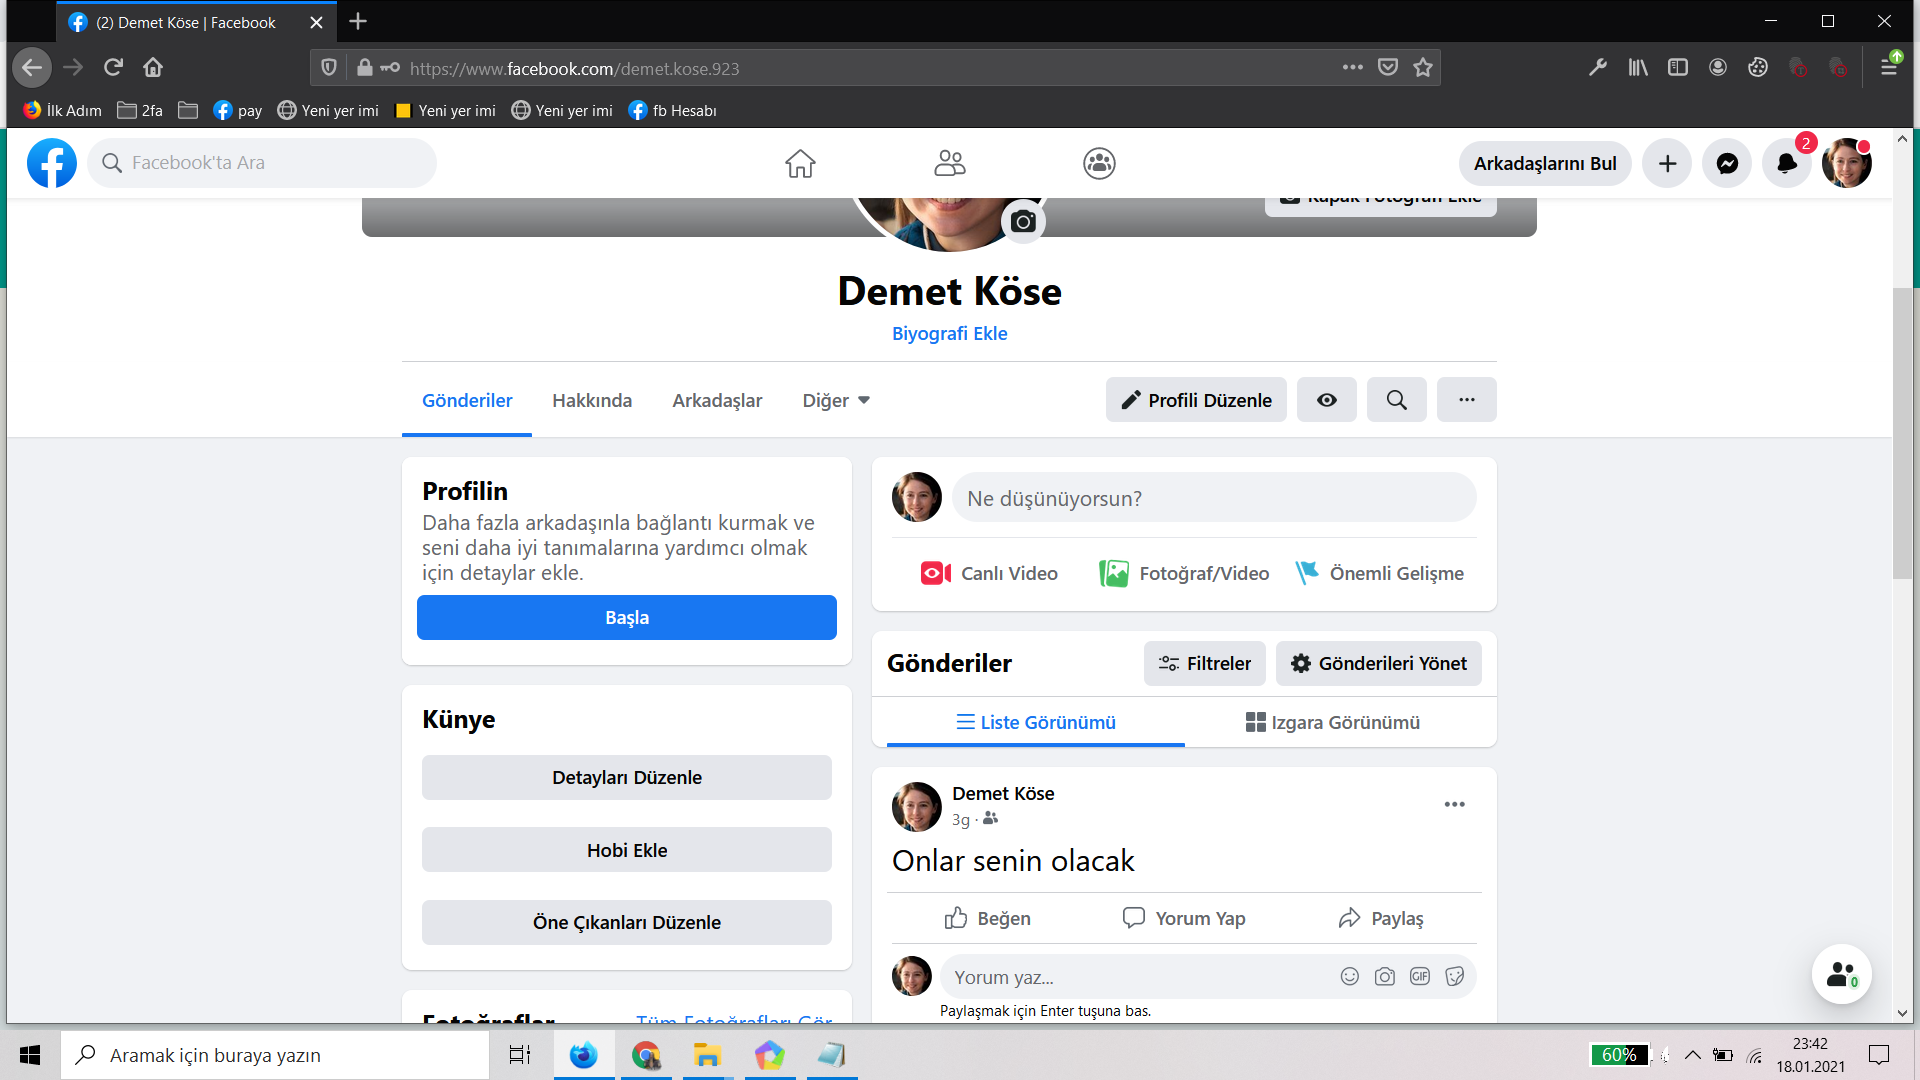Screen dimensions: 1920x1080
Task: Click Yorum Yap on the post
Action: (1184, 918)
